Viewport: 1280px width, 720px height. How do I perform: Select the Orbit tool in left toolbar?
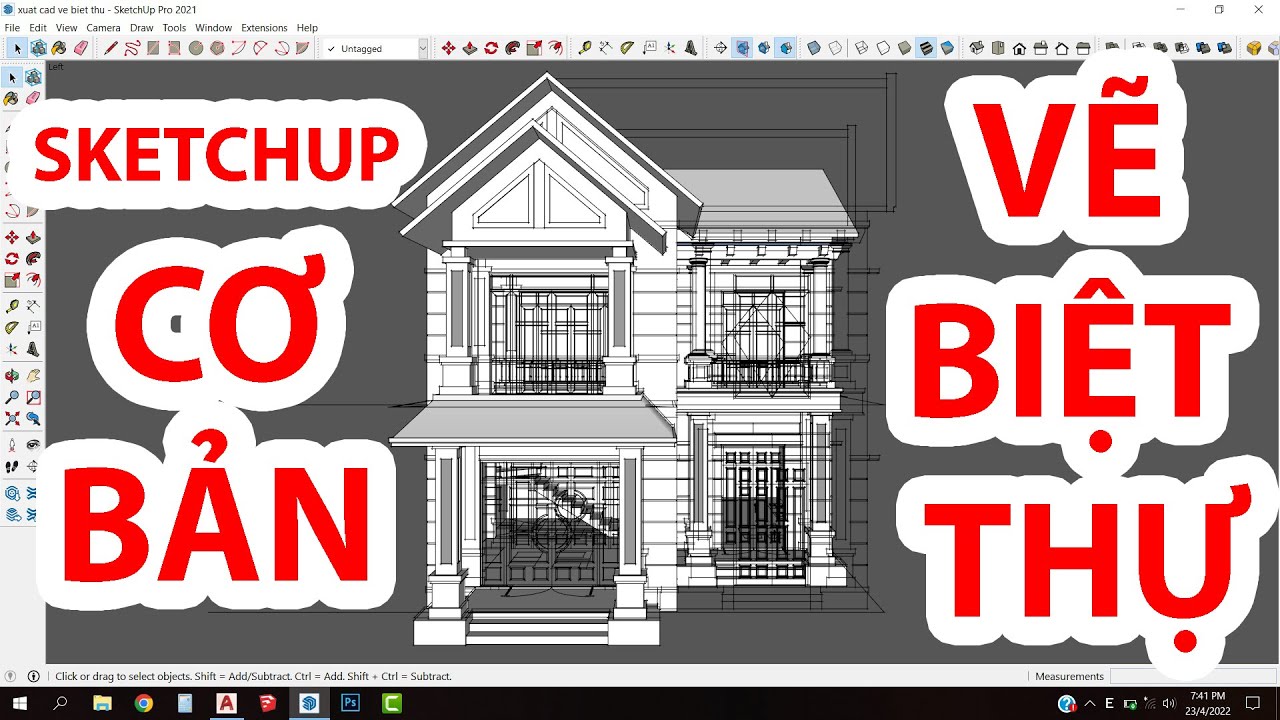(12, 376)
